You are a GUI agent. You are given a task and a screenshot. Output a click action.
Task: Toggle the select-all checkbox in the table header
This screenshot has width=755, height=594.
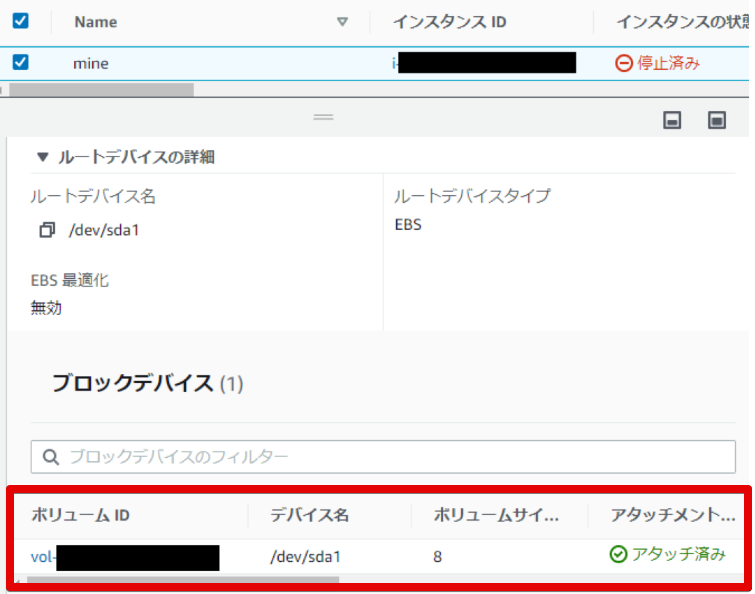click(20, 21)
